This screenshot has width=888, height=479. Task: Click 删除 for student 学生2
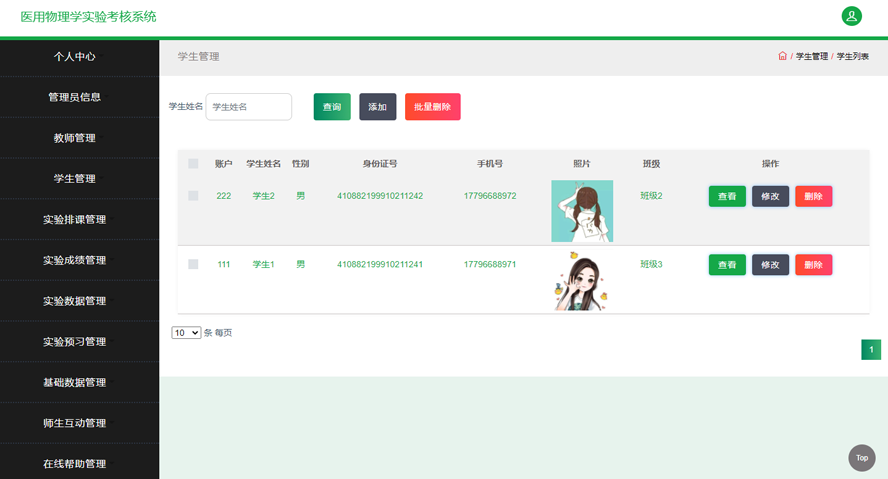813,196
